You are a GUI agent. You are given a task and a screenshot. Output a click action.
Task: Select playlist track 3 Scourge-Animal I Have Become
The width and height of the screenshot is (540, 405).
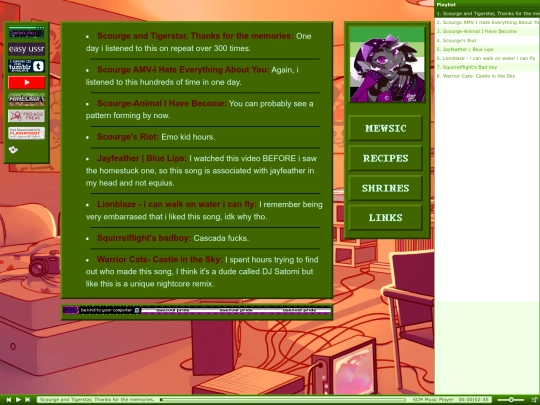[x=487, y=31]
